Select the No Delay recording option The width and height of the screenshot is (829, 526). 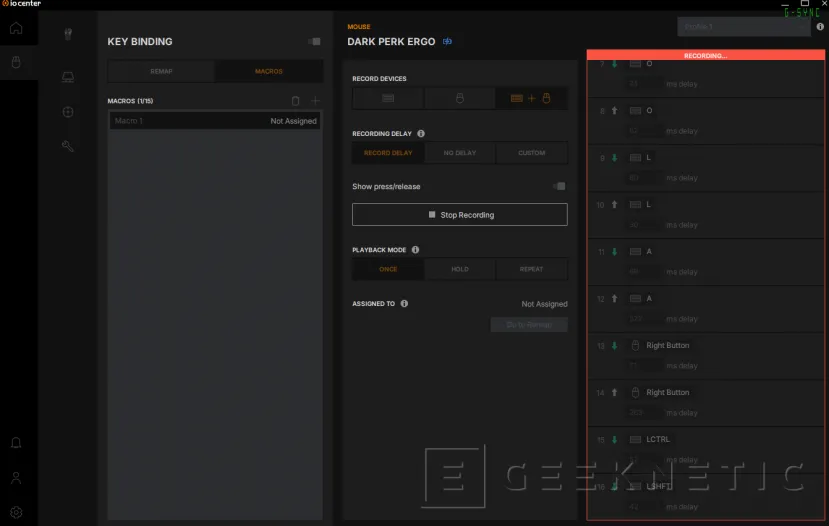coord(459,153)
